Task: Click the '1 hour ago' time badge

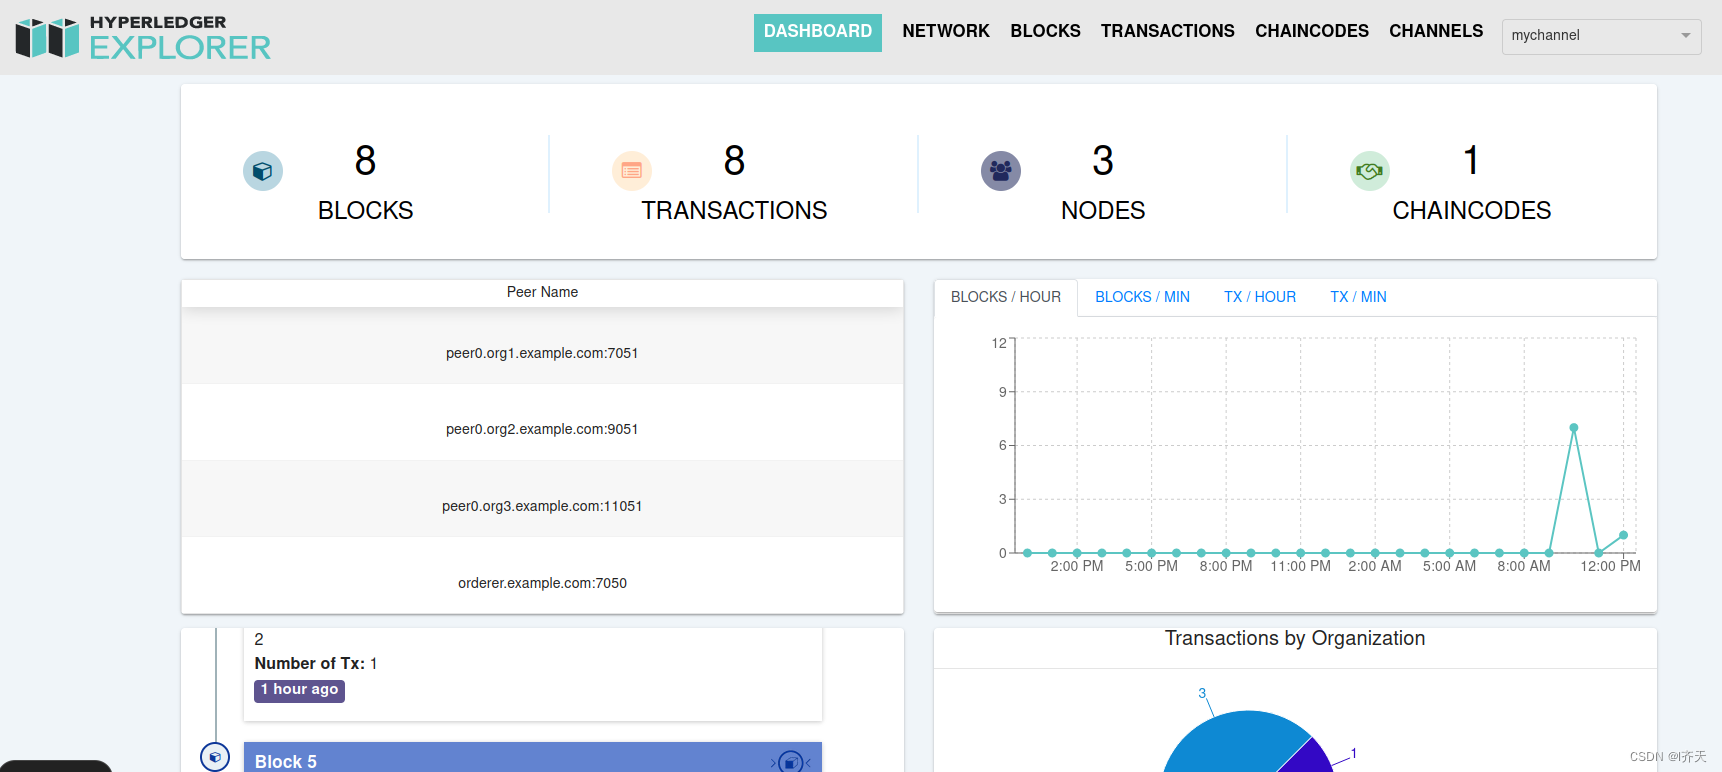Action: point(299,690)
